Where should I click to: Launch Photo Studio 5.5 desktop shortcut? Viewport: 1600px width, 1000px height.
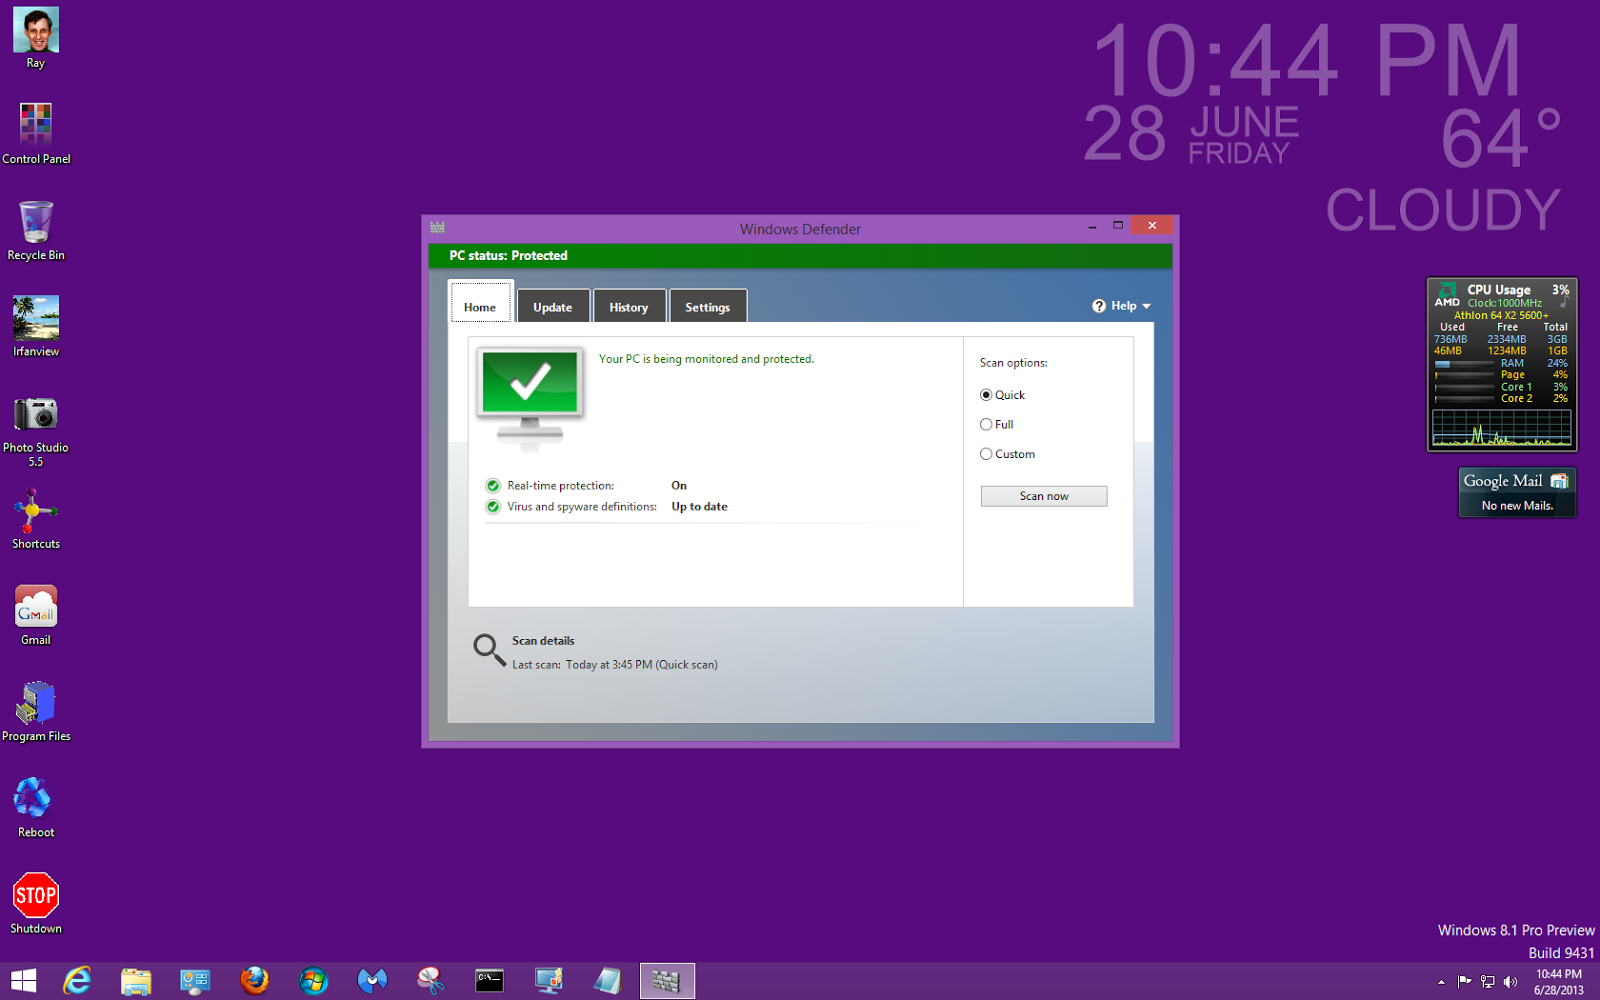click(36, 430)
